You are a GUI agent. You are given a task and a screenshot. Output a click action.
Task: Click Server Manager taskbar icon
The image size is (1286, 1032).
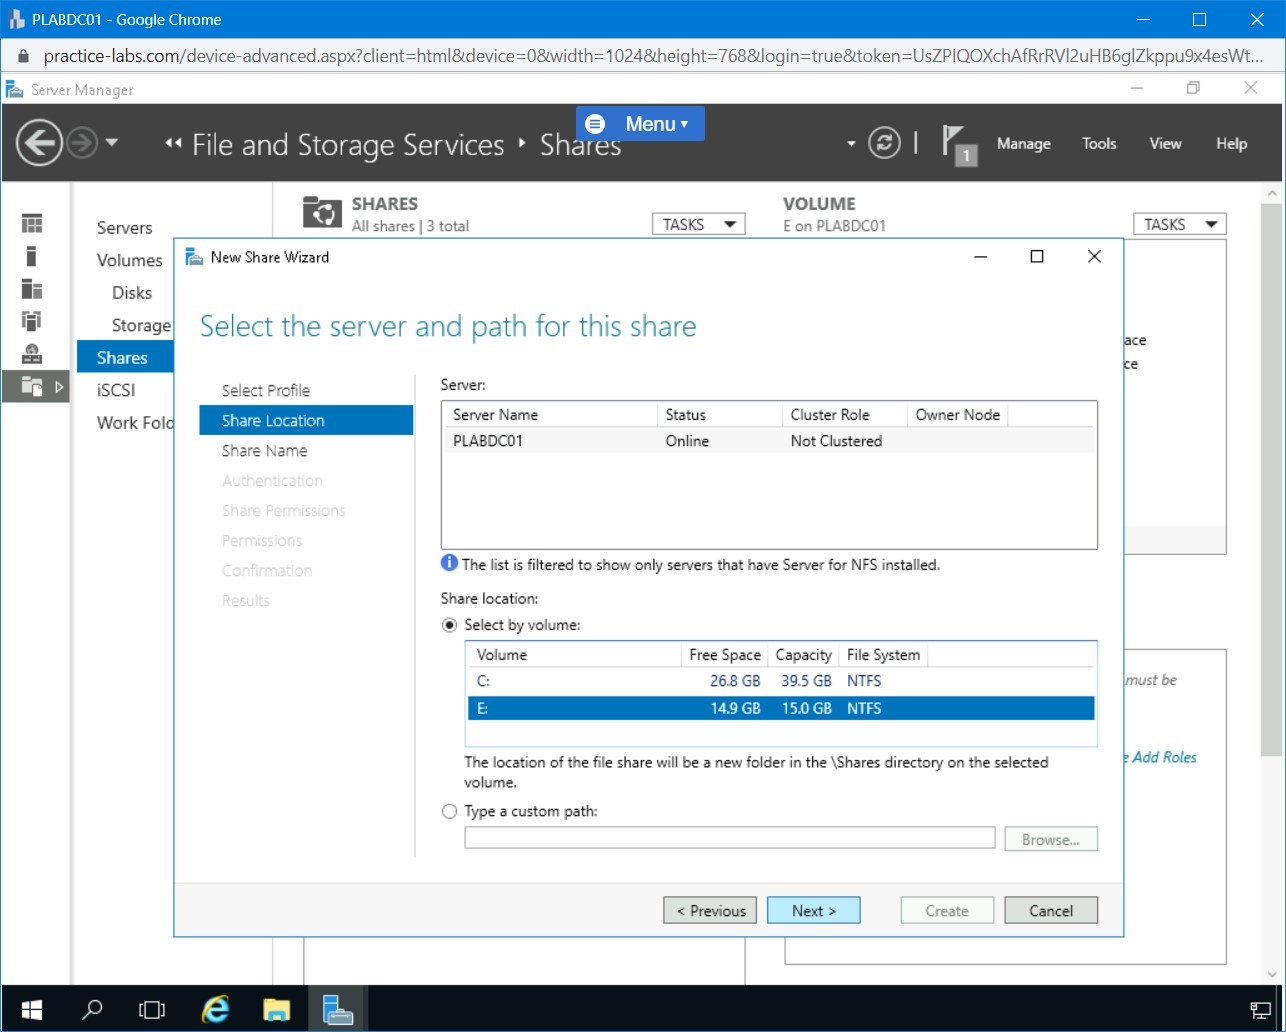tap(338, 1009)
